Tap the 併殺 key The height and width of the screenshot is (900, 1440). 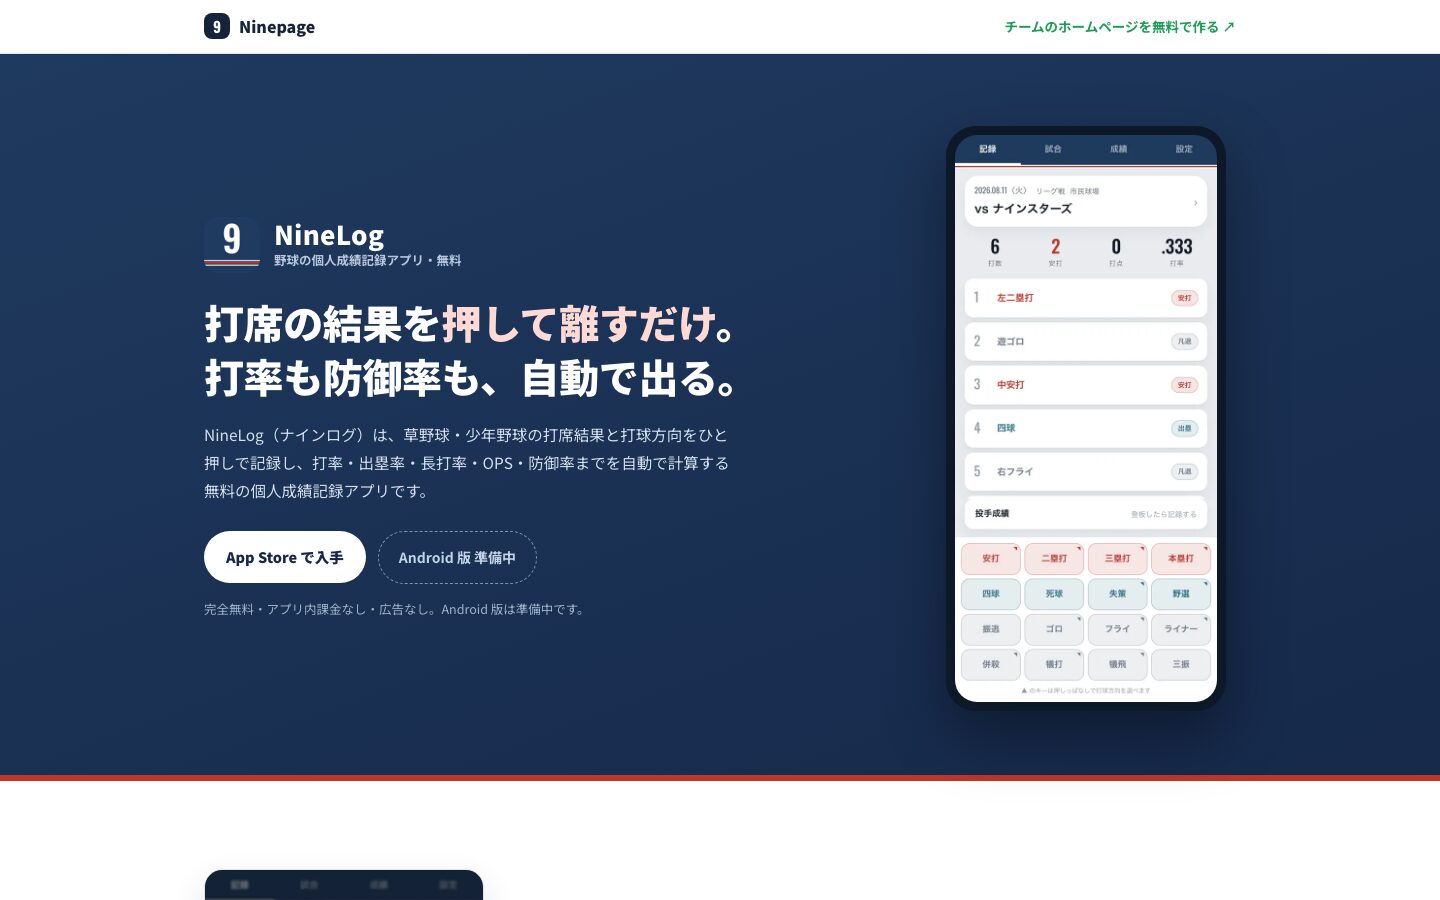991,664
